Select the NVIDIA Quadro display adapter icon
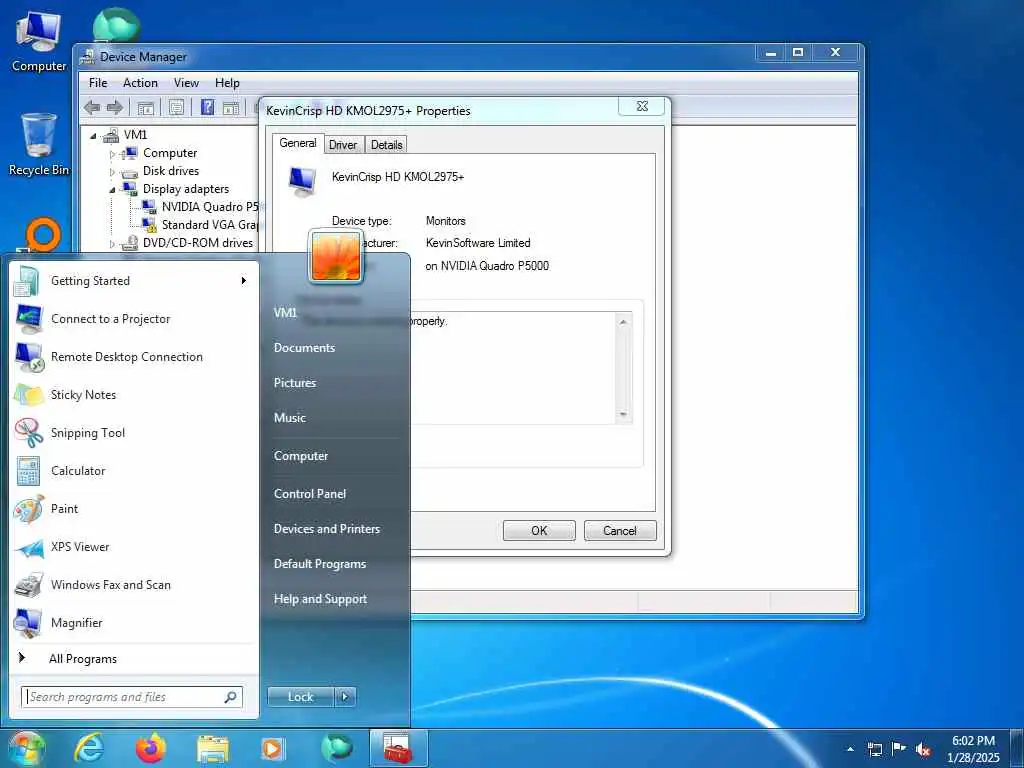Viewport: 1024px width, 768px height. click(x=150, y=207)
